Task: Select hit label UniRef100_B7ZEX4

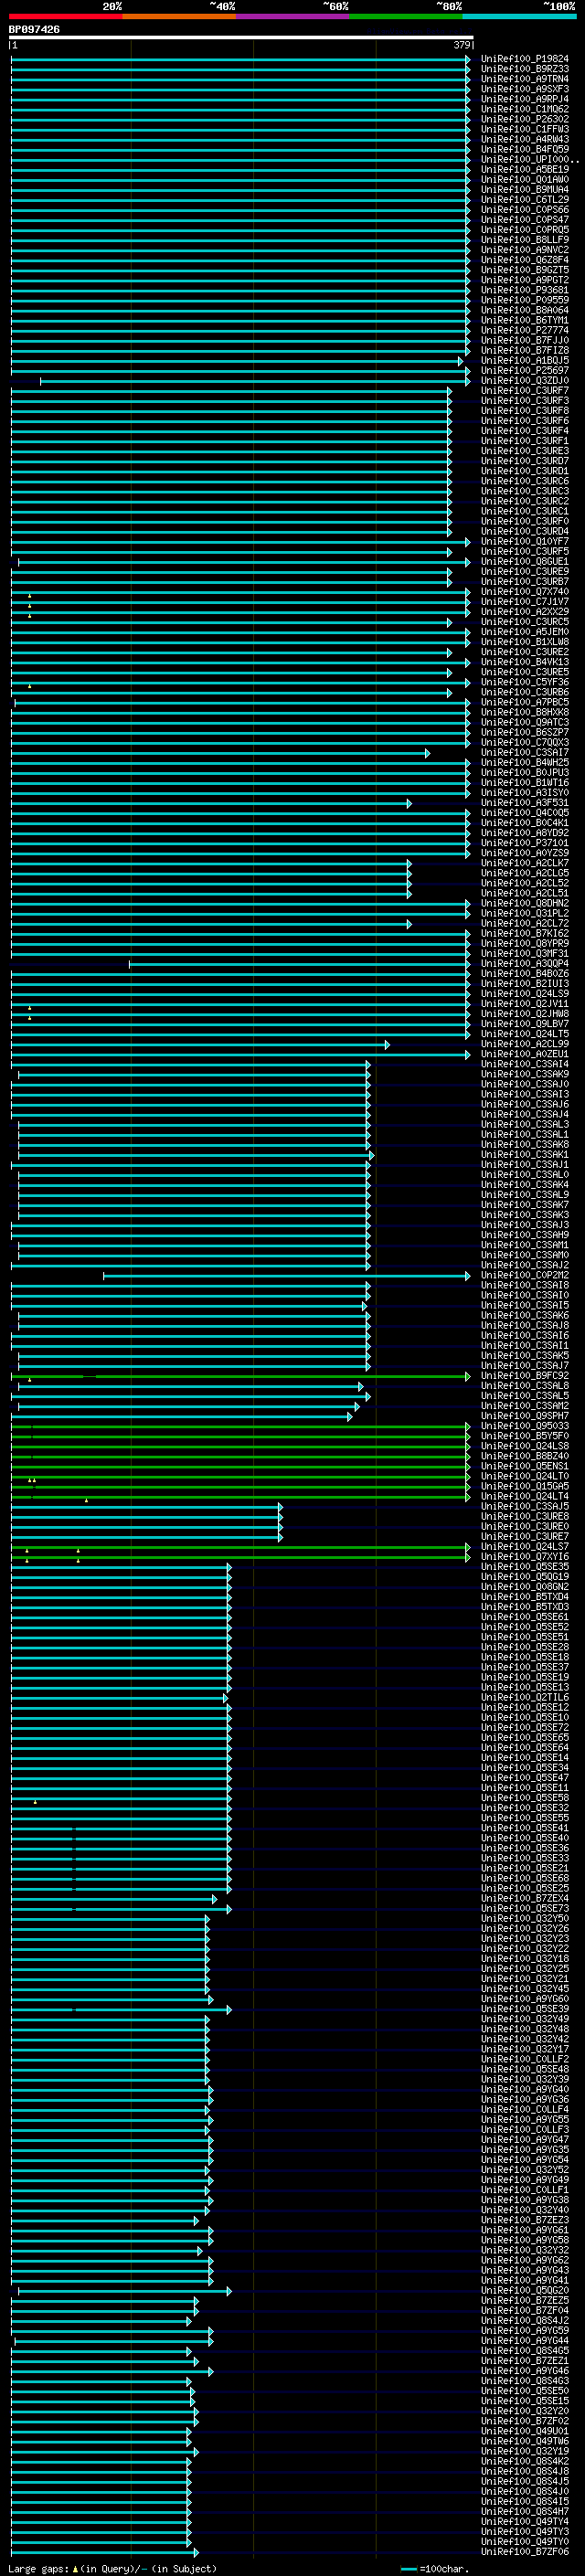Action: coord(524,1898)
